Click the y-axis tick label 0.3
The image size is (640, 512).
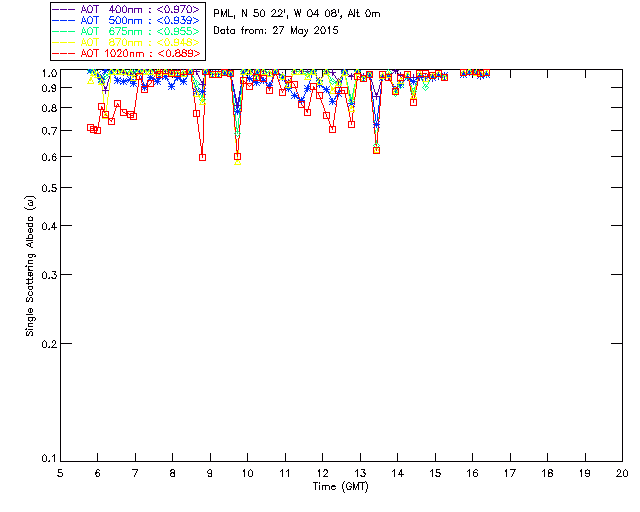49,275
